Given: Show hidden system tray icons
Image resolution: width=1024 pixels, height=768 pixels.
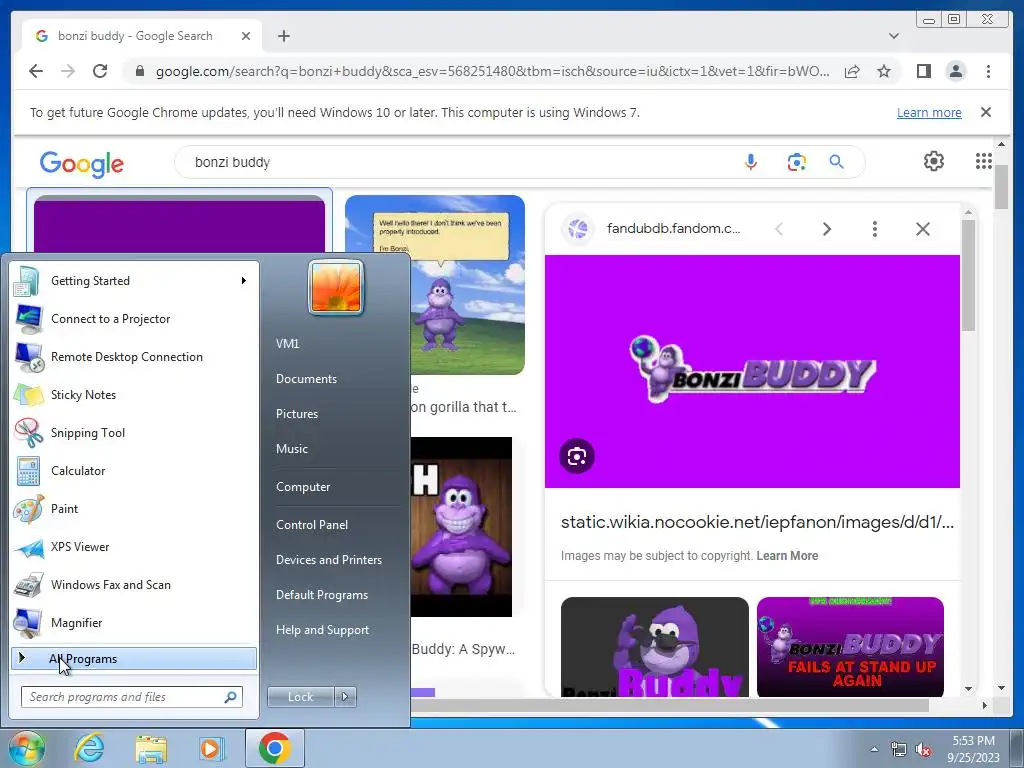Looking at the screenshot, I should tap(874, 749).
